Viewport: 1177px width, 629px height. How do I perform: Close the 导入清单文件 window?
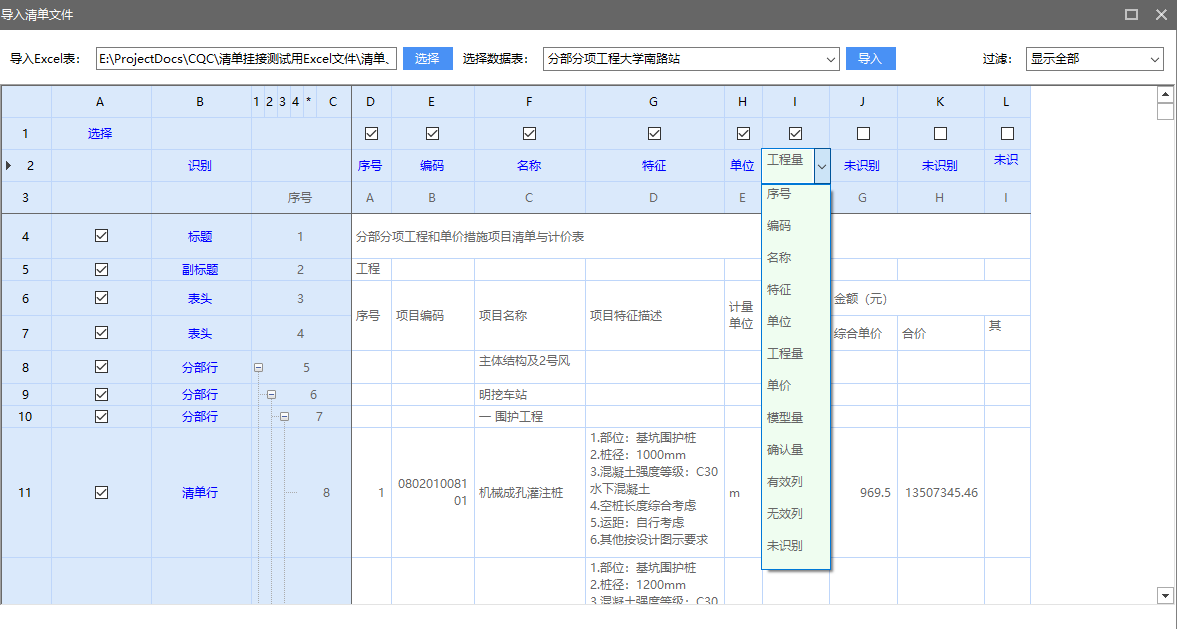click(1161, 14)
